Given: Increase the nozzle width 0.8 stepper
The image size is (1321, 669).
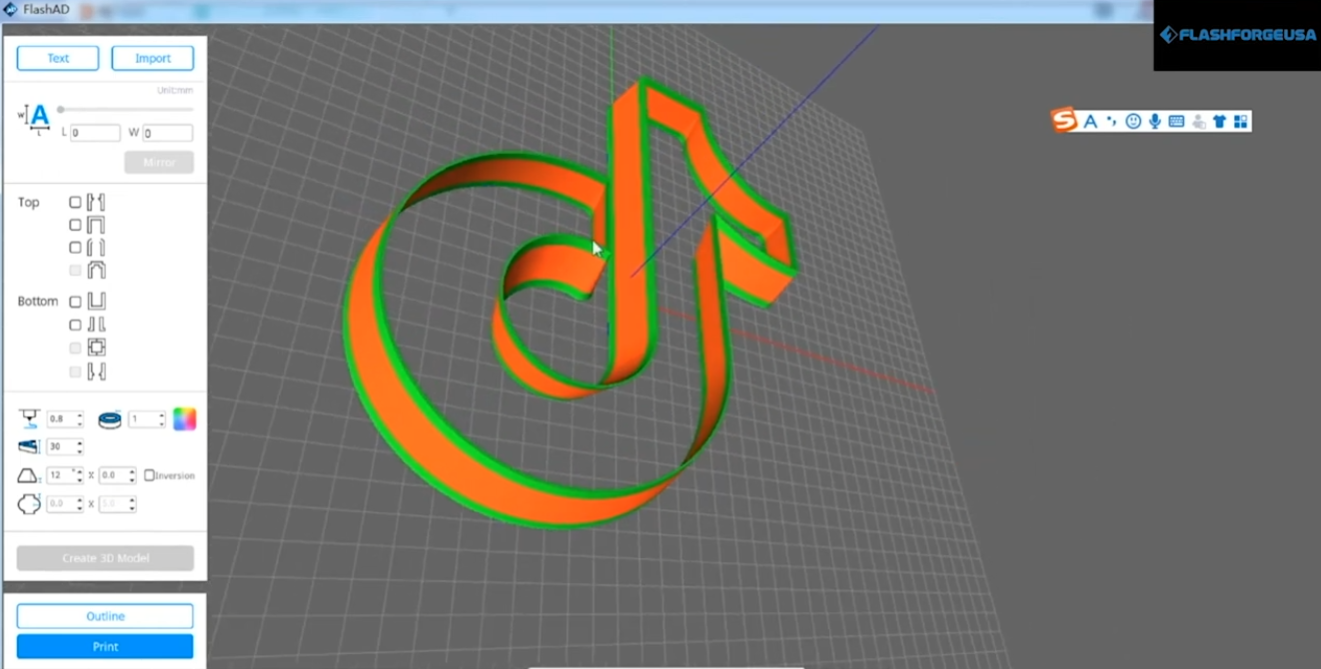Looking at the screenshot, I should [80, 415].
